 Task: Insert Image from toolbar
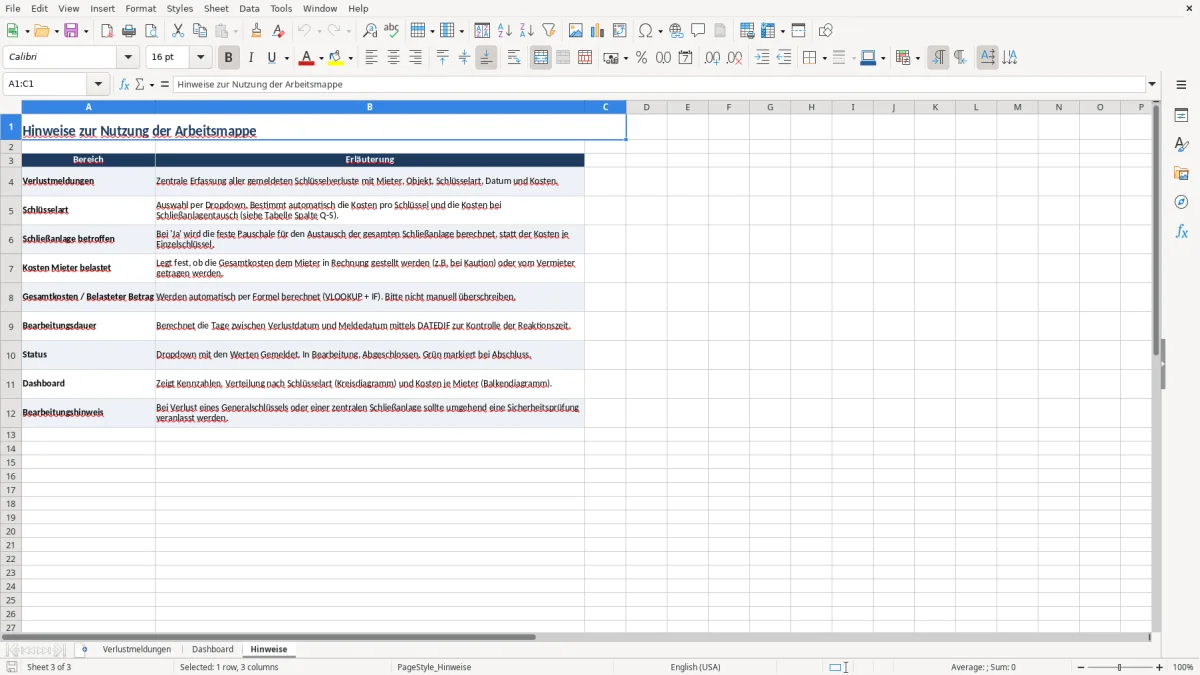tap(575, 31)
